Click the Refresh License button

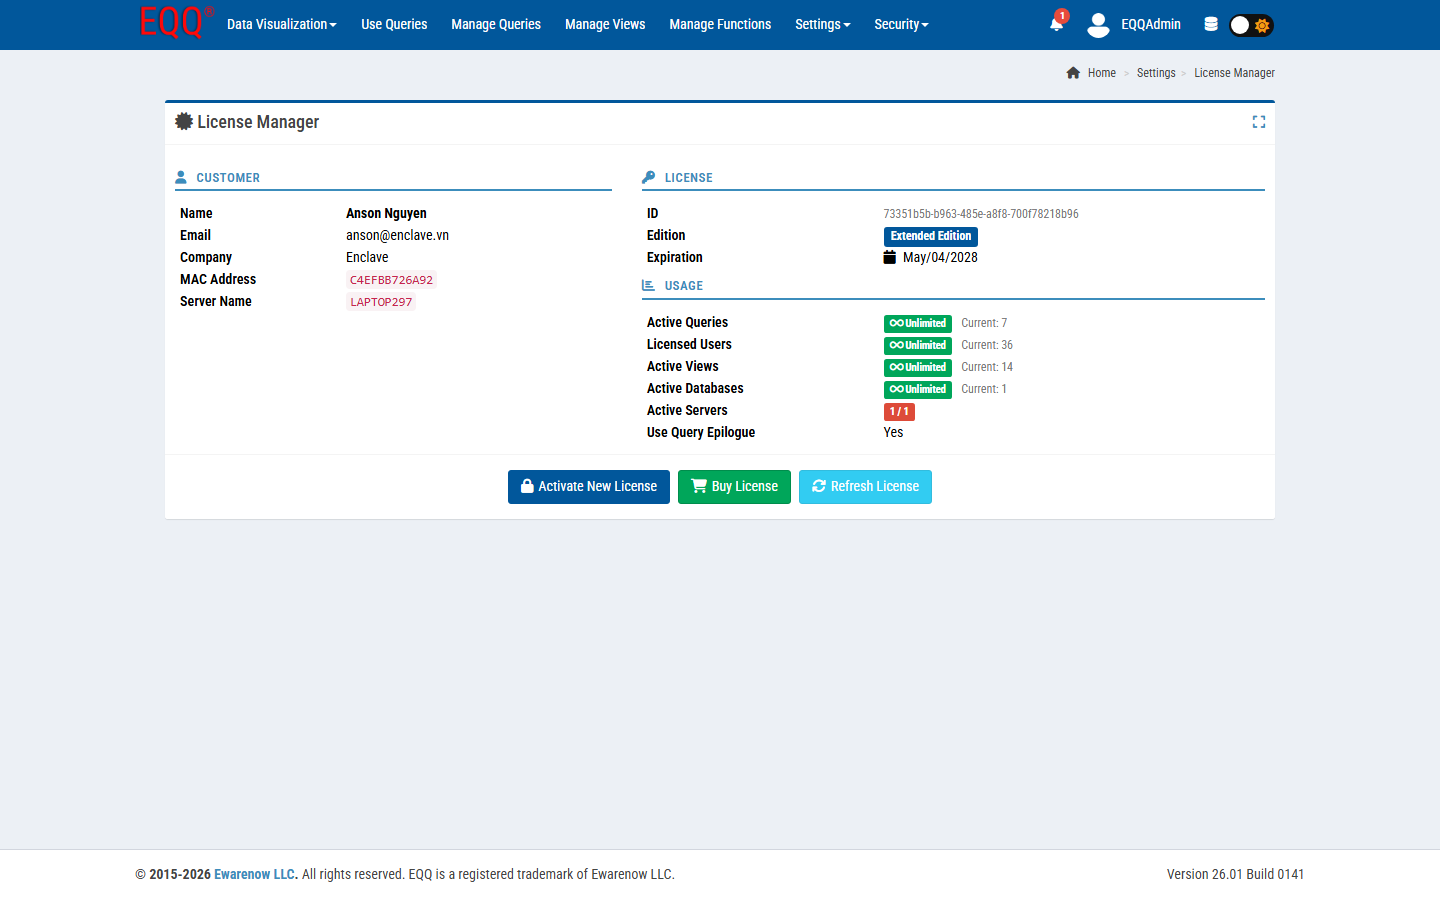(x=865, y=487)
